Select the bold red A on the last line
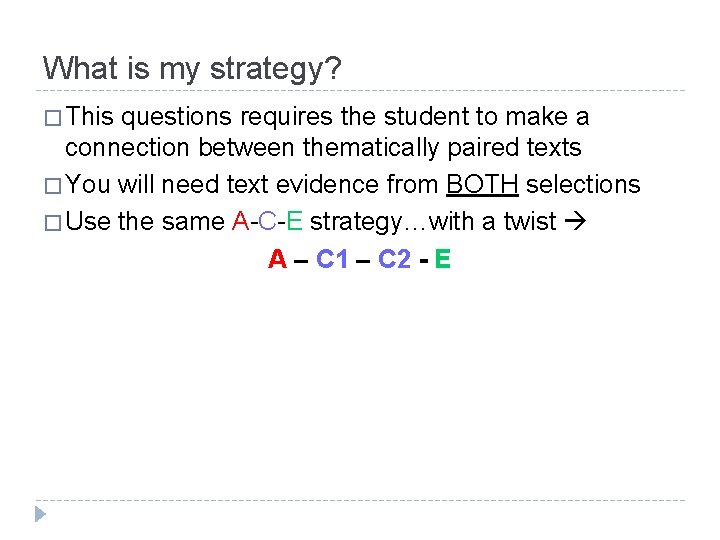720x540 pixels. coord(278,260)
